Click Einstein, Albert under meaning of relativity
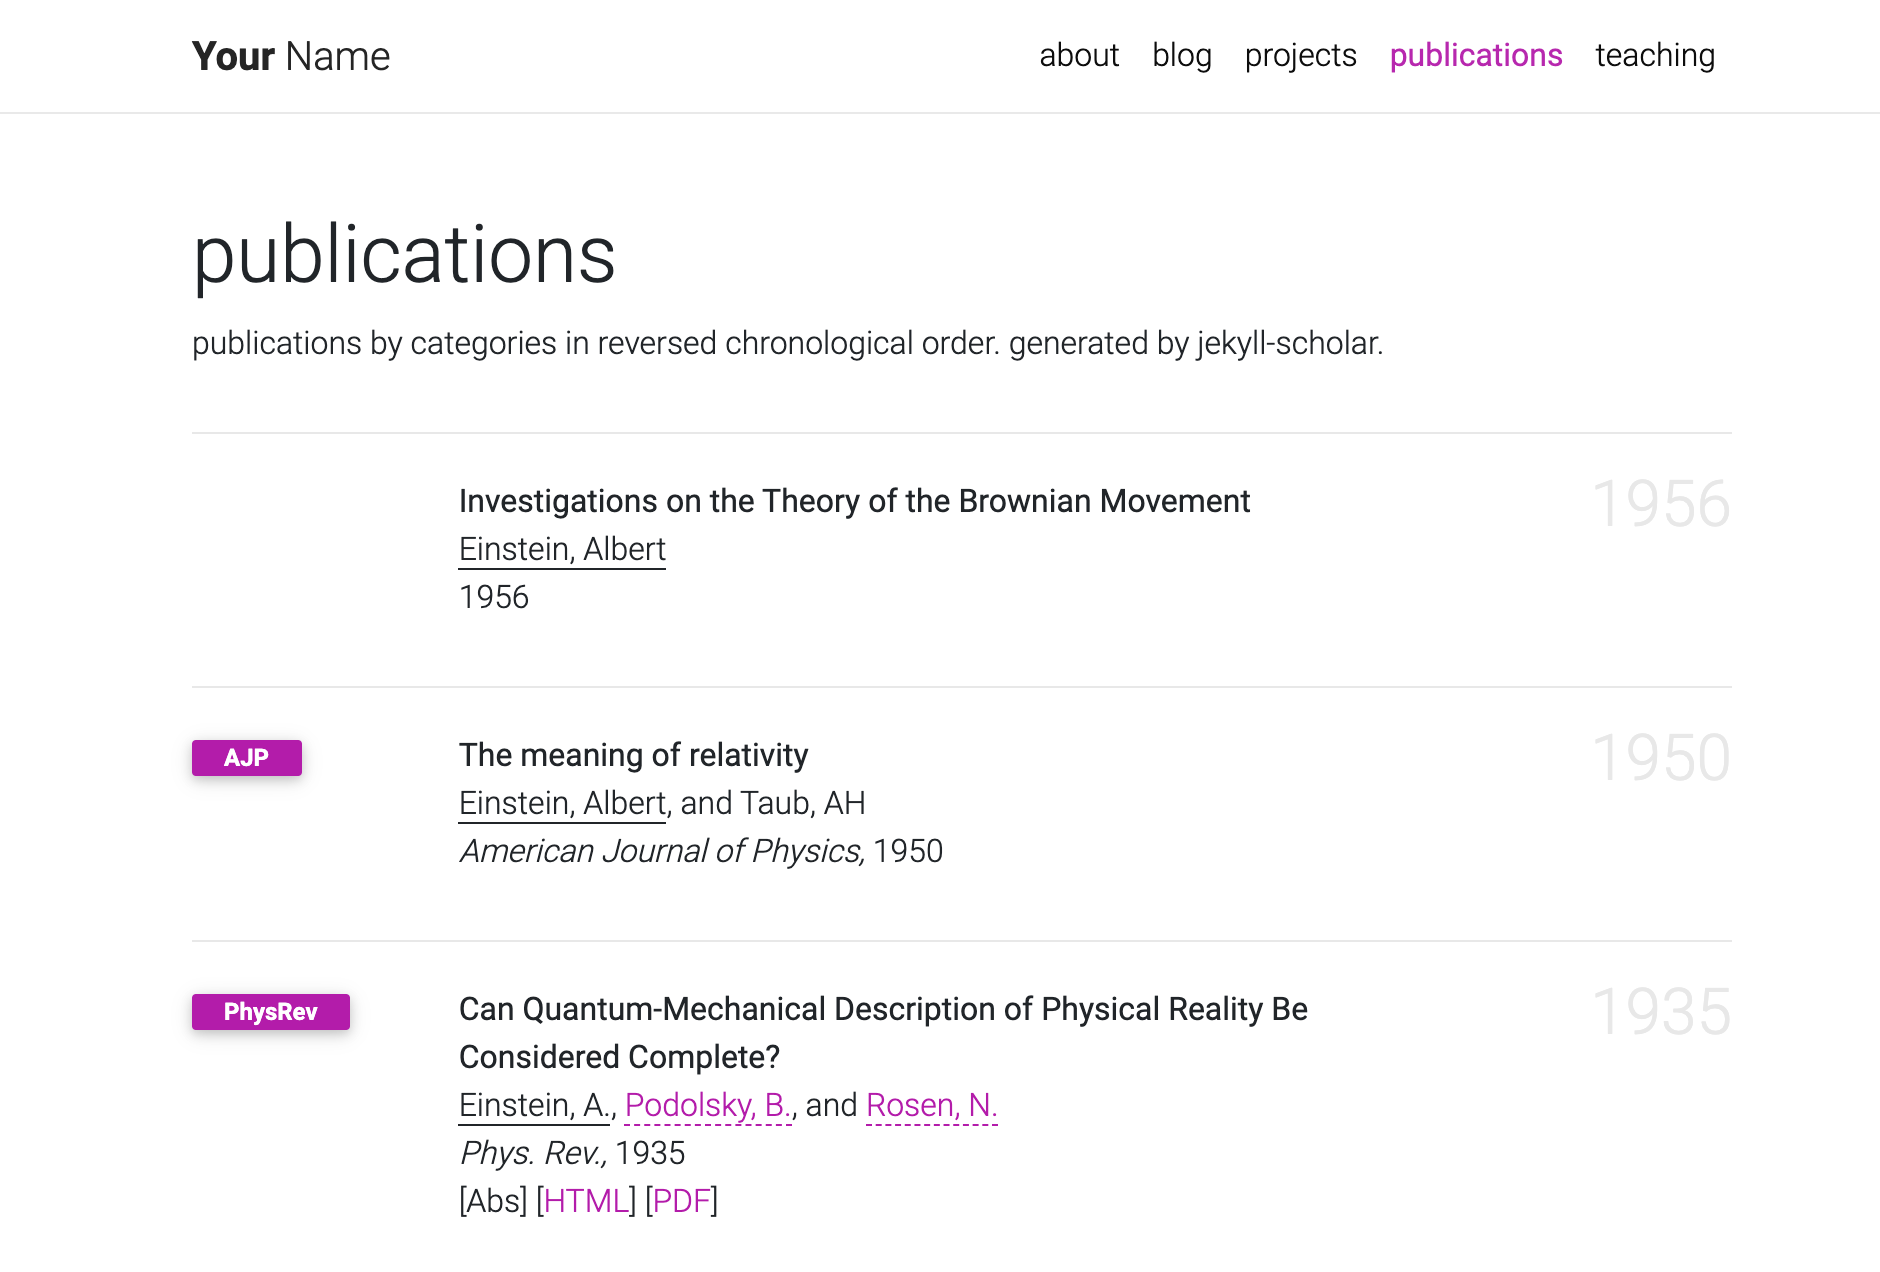The image size is (1880, 1272). [x=562, y=803]
